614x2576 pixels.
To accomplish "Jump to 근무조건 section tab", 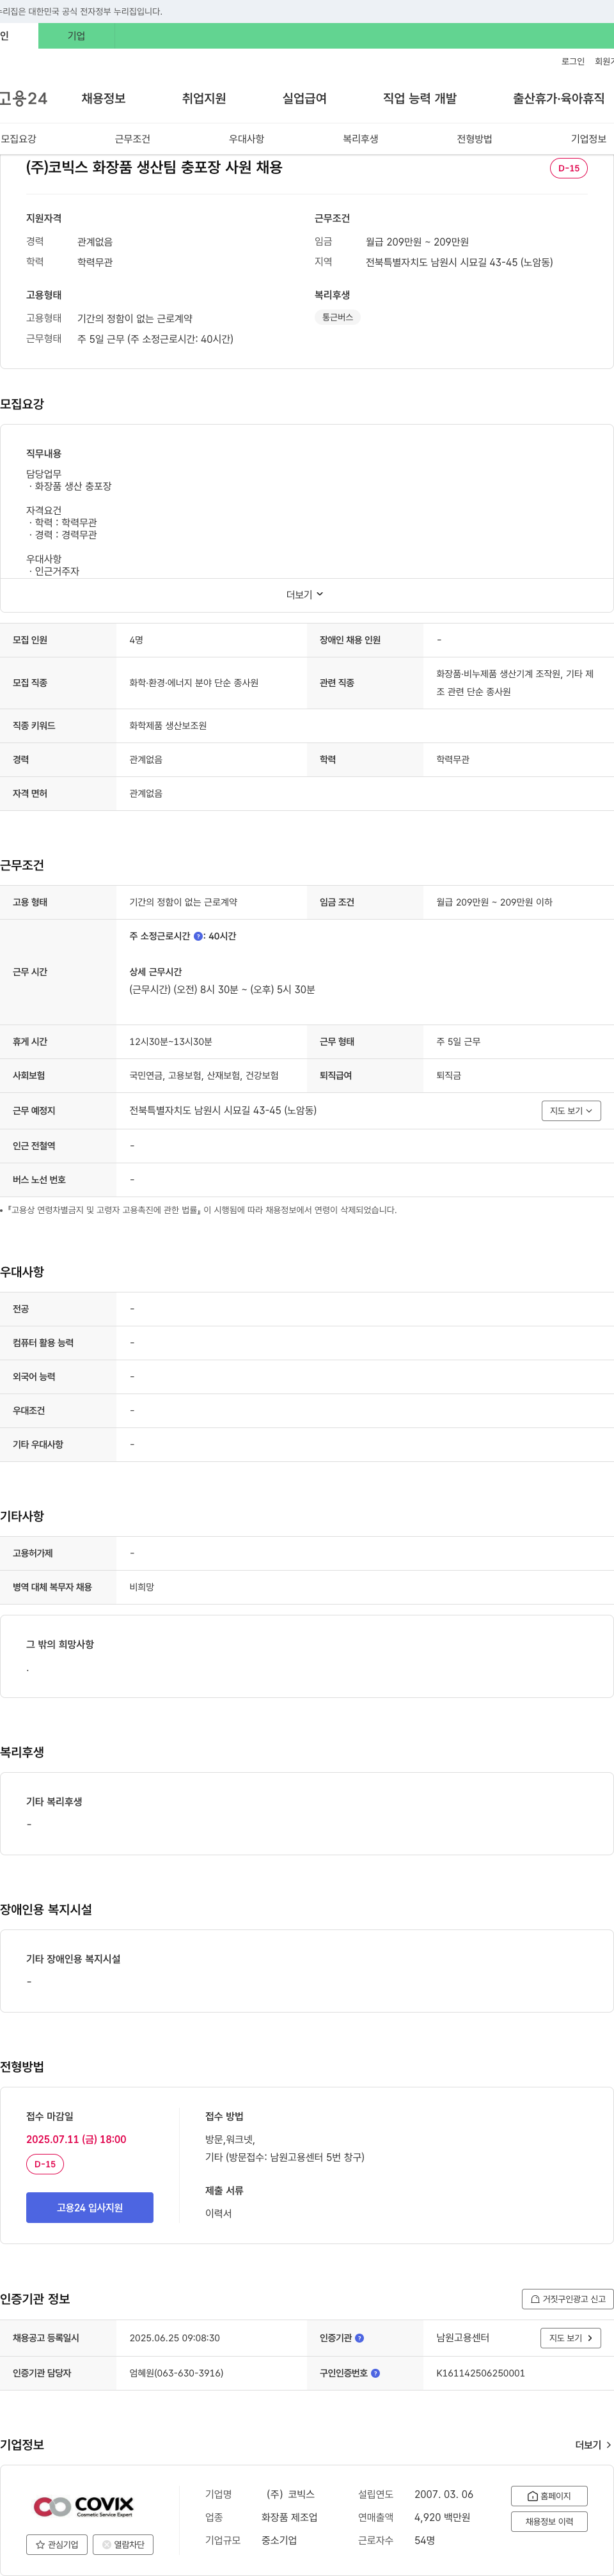I will click(x=132, y=139).
